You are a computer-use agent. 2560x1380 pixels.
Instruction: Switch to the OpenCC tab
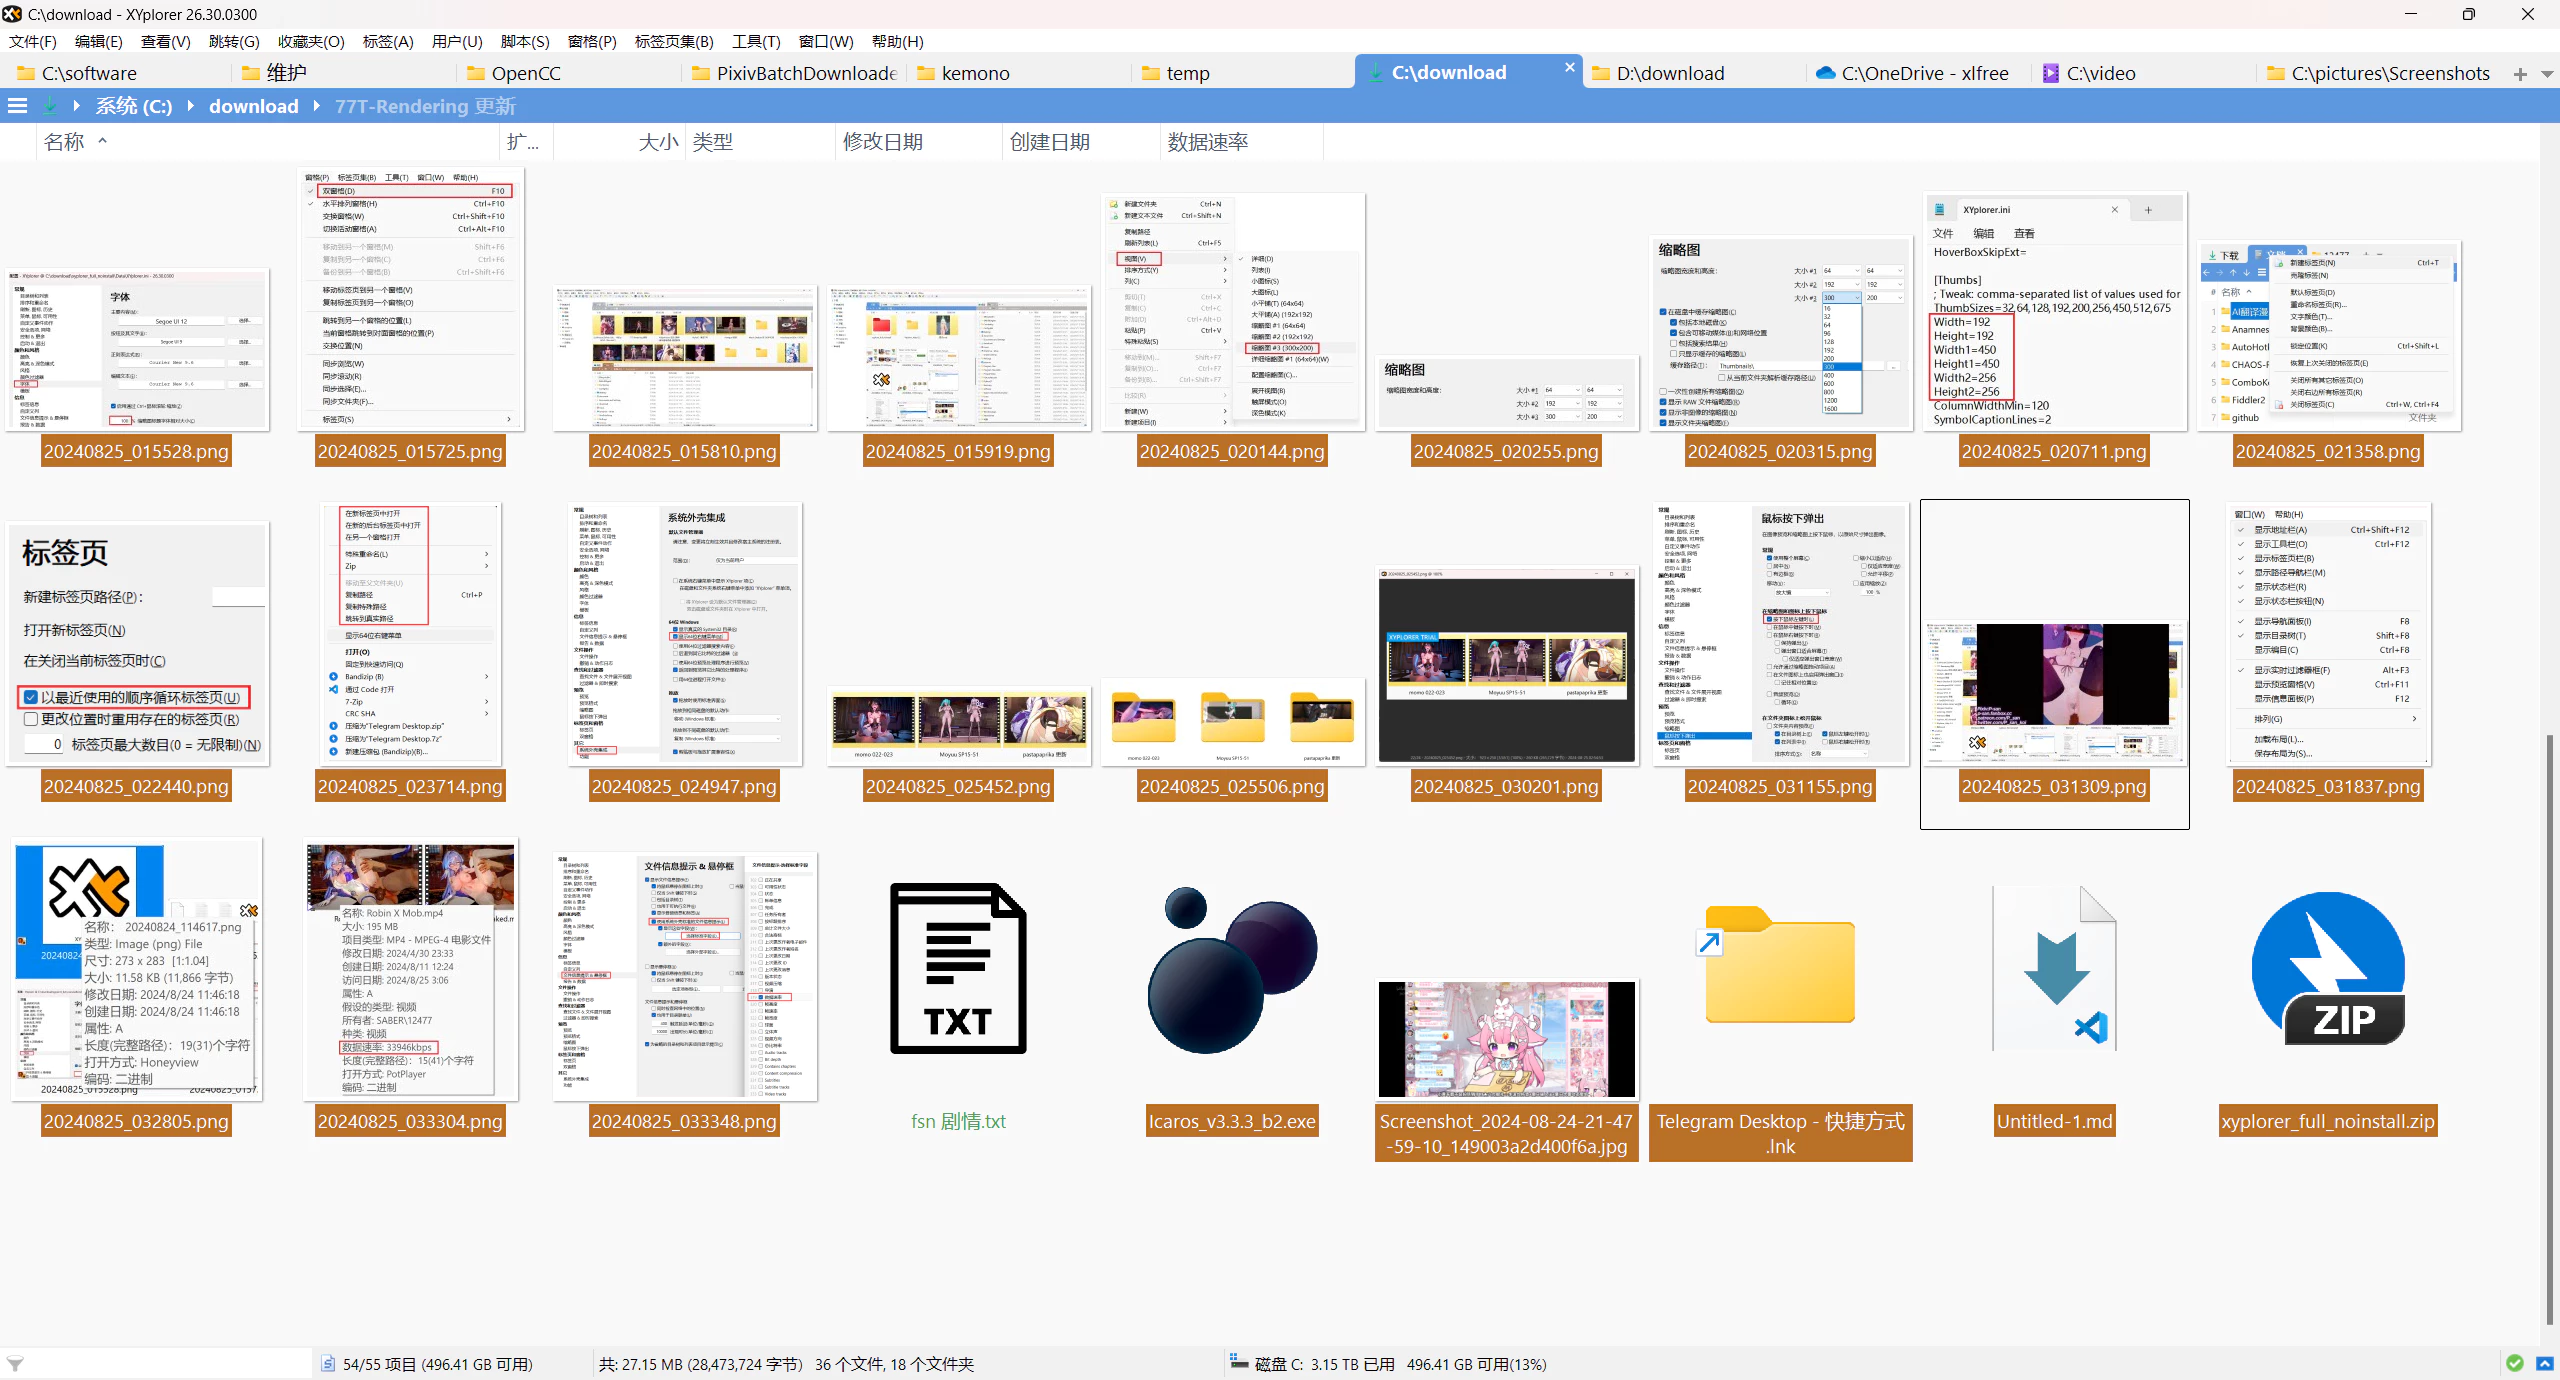click(567, 73)
